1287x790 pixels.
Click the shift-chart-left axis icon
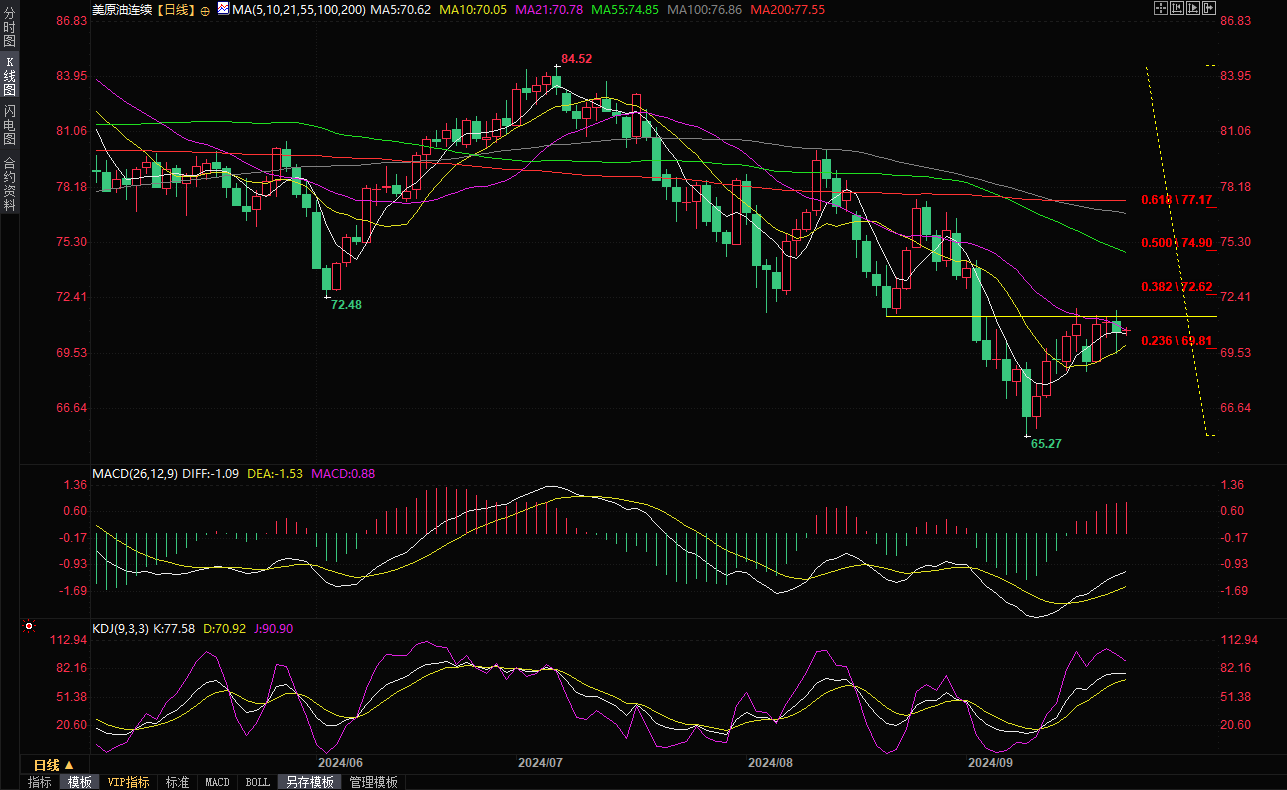(1177, 8)
